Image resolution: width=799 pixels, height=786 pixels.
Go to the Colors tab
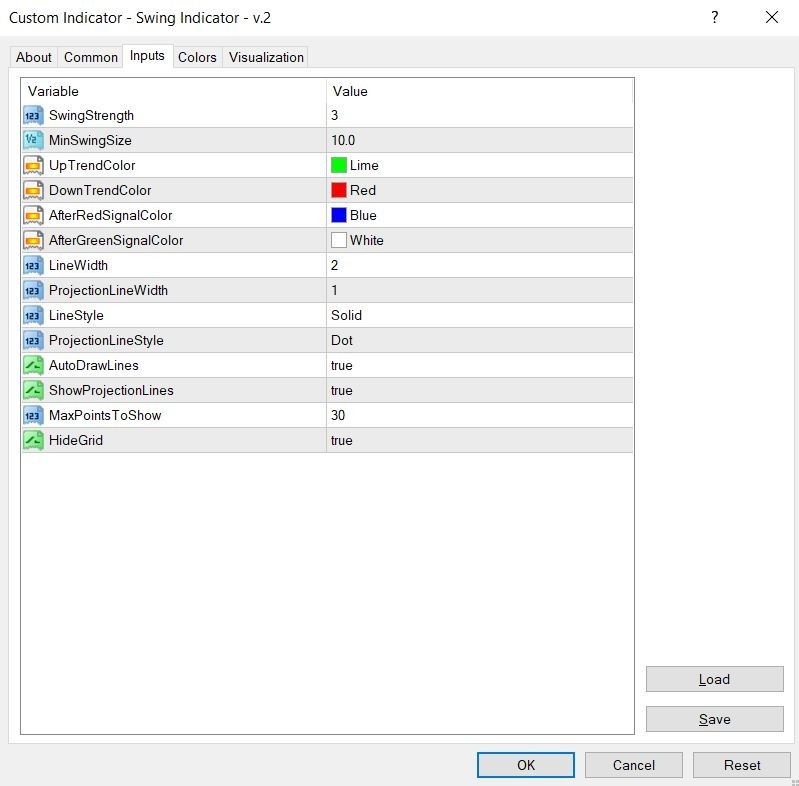(197, 57)
